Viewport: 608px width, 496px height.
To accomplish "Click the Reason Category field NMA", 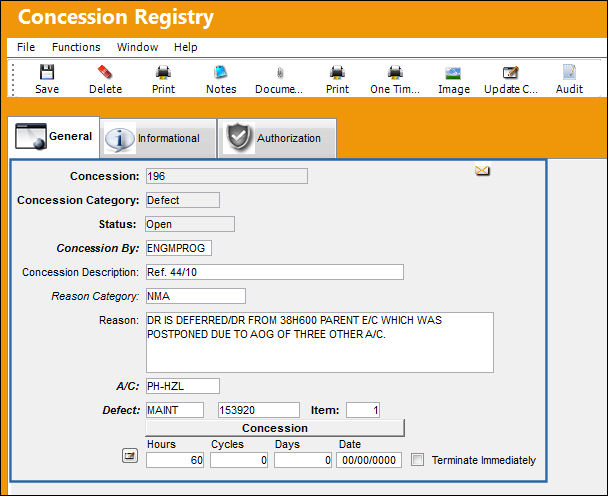I will click(196, 296).
